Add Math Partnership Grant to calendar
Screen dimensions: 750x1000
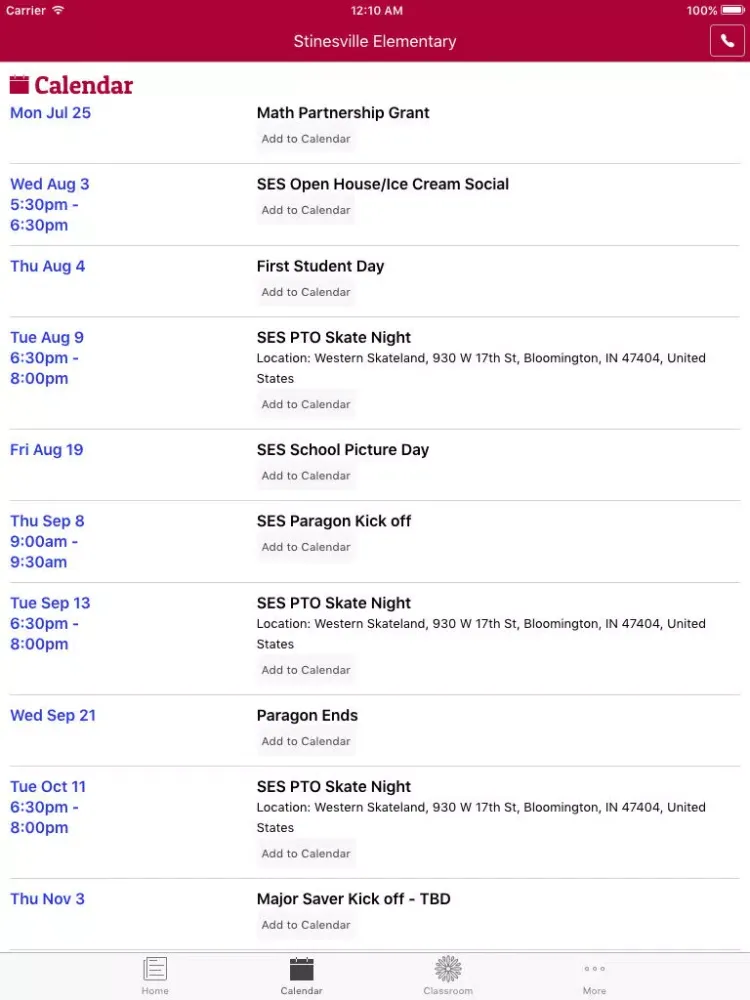coord(306,139)
